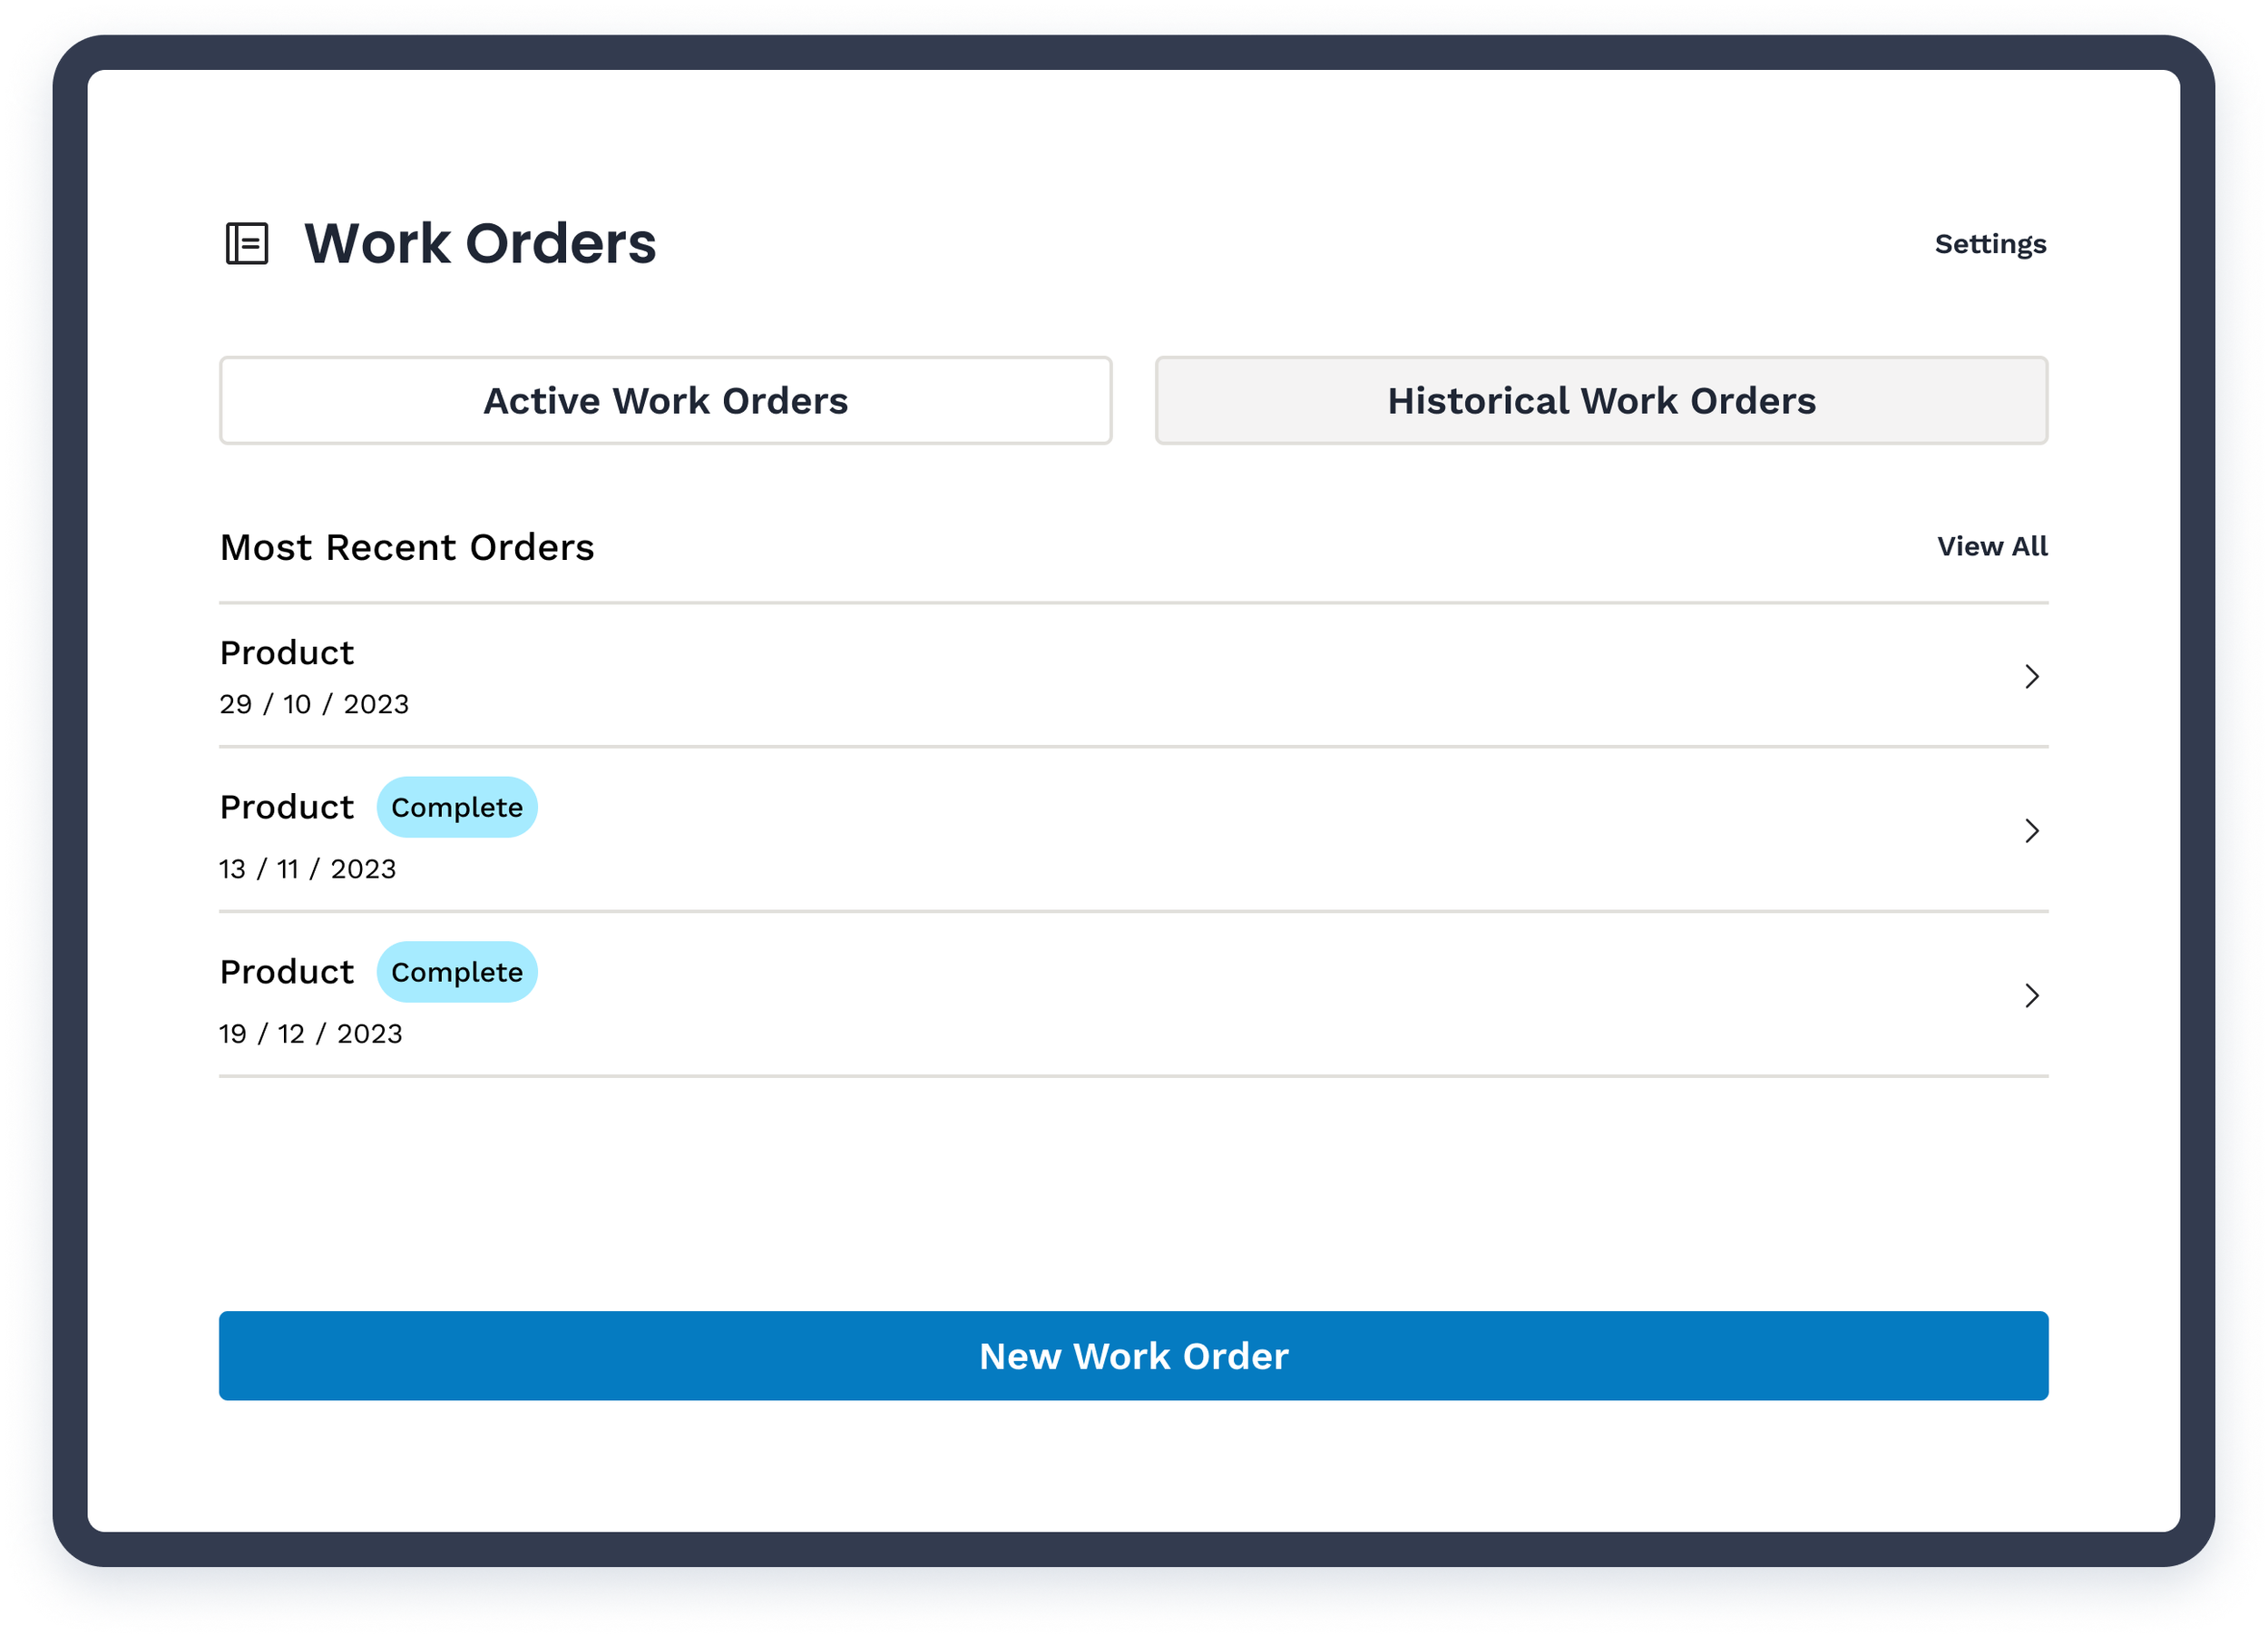2268x1637 pixels.
Task: Click Complete badge on 13 / 11 / 2023 order
Action: pos(457,808)
